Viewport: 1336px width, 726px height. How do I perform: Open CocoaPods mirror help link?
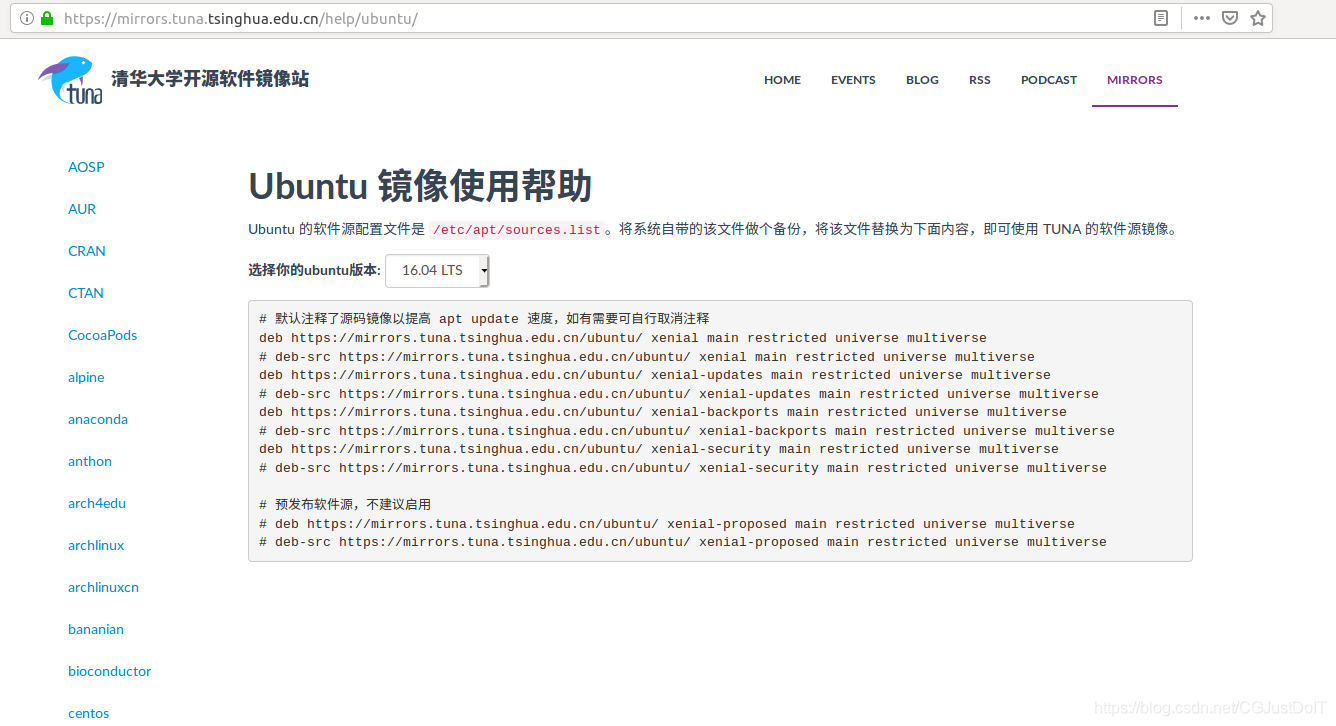103,335
